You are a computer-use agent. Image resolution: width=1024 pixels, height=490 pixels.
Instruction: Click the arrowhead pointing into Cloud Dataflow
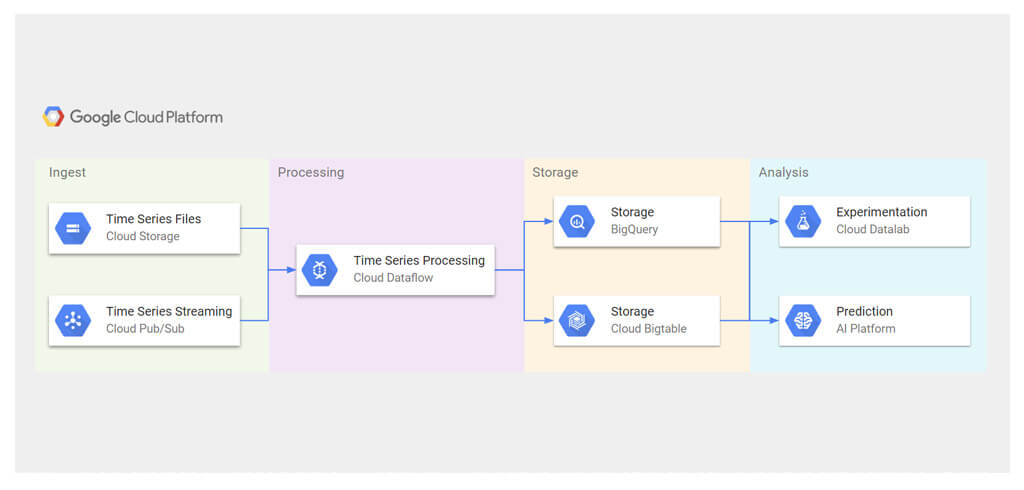tap(291, 269)
